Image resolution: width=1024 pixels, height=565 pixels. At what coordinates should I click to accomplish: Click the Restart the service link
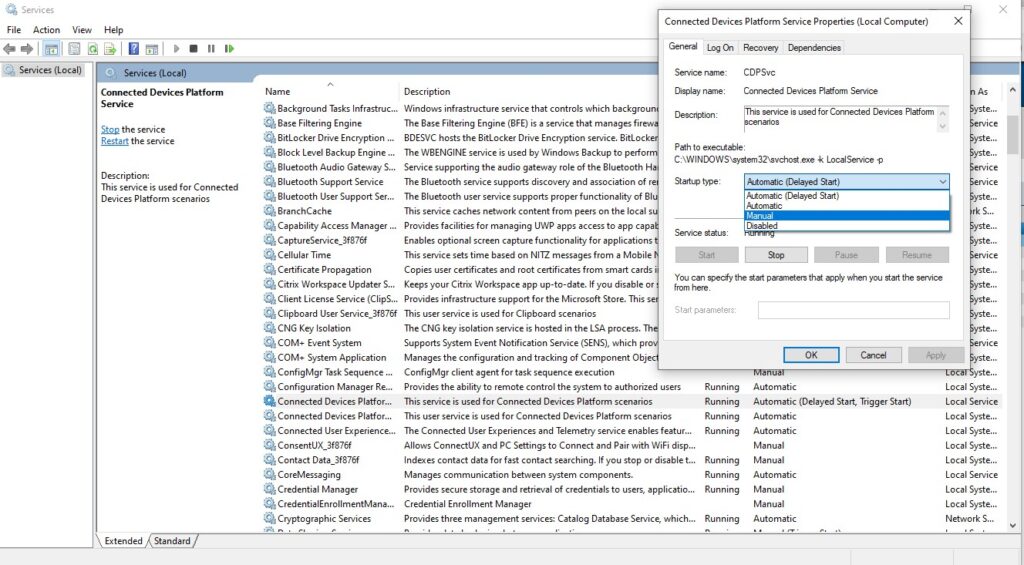pos(115,141)
